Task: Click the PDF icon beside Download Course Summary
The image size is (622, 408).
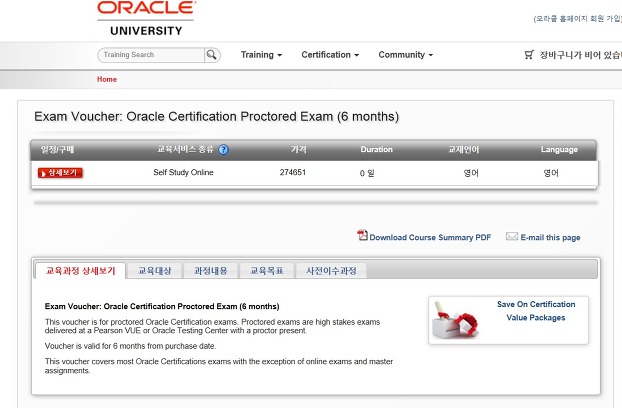Action: point(362,236)
